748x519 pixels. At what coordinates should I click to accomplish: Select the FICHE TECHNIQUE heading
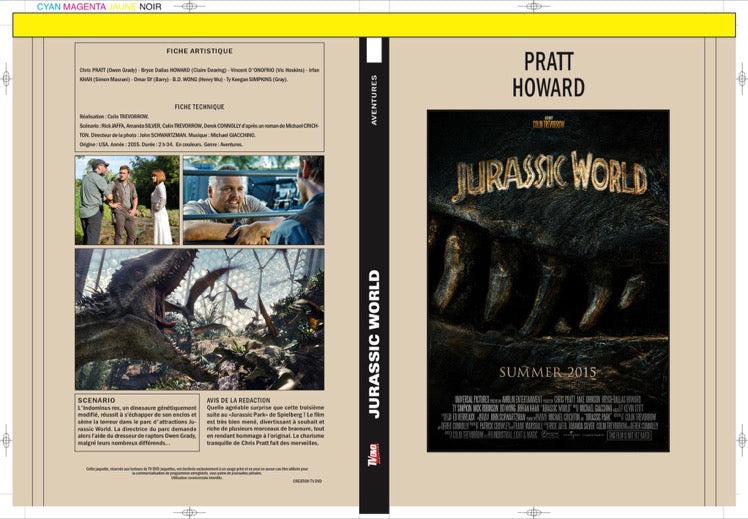199,107
